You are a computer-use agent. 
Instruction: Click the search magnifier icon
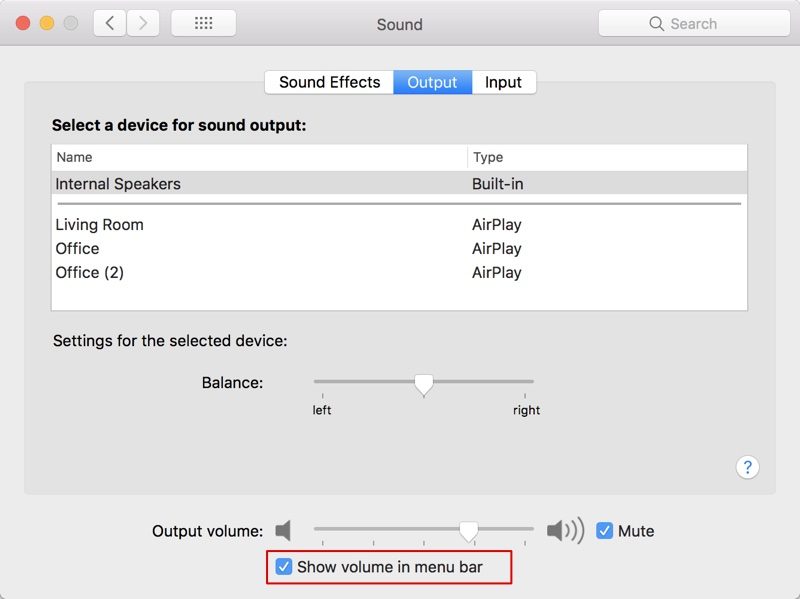pos(657,23)
